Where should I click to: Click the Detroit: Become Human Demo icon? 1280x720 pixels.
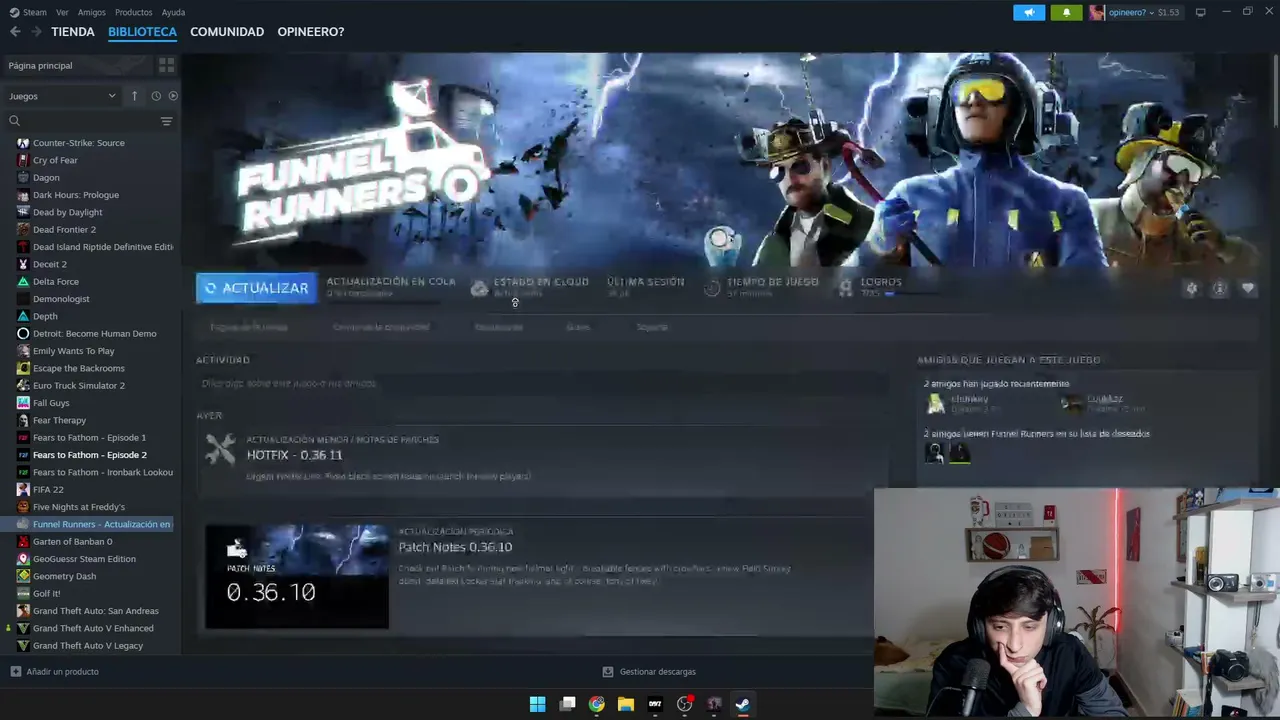[23, 333]
